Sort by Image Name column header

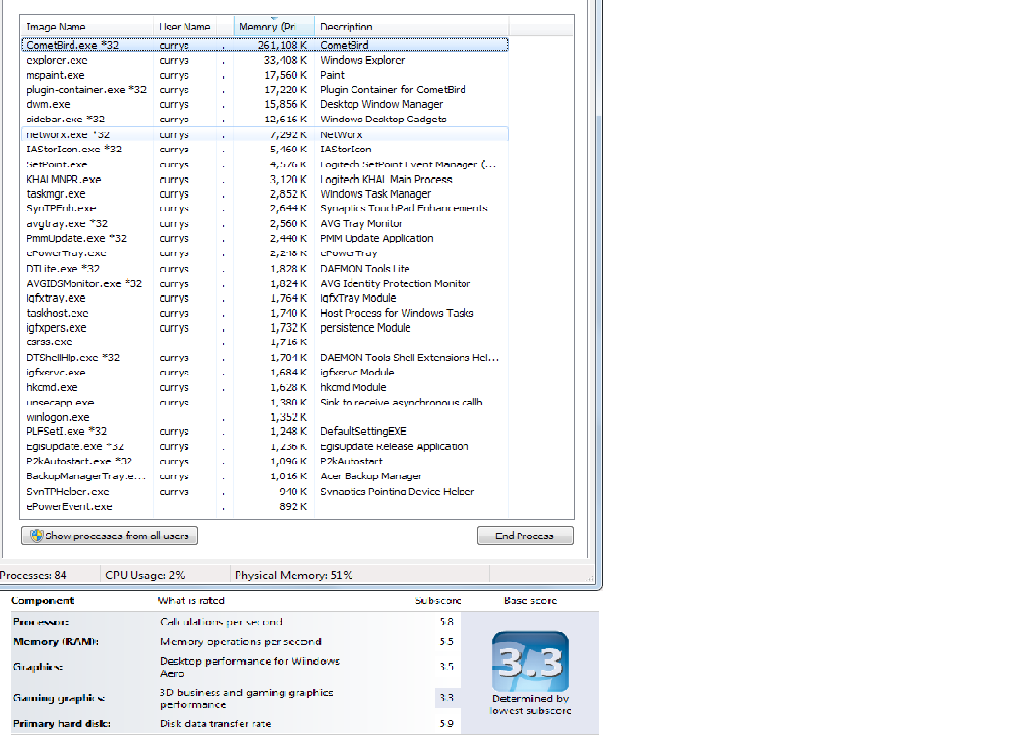coord(88,27)
